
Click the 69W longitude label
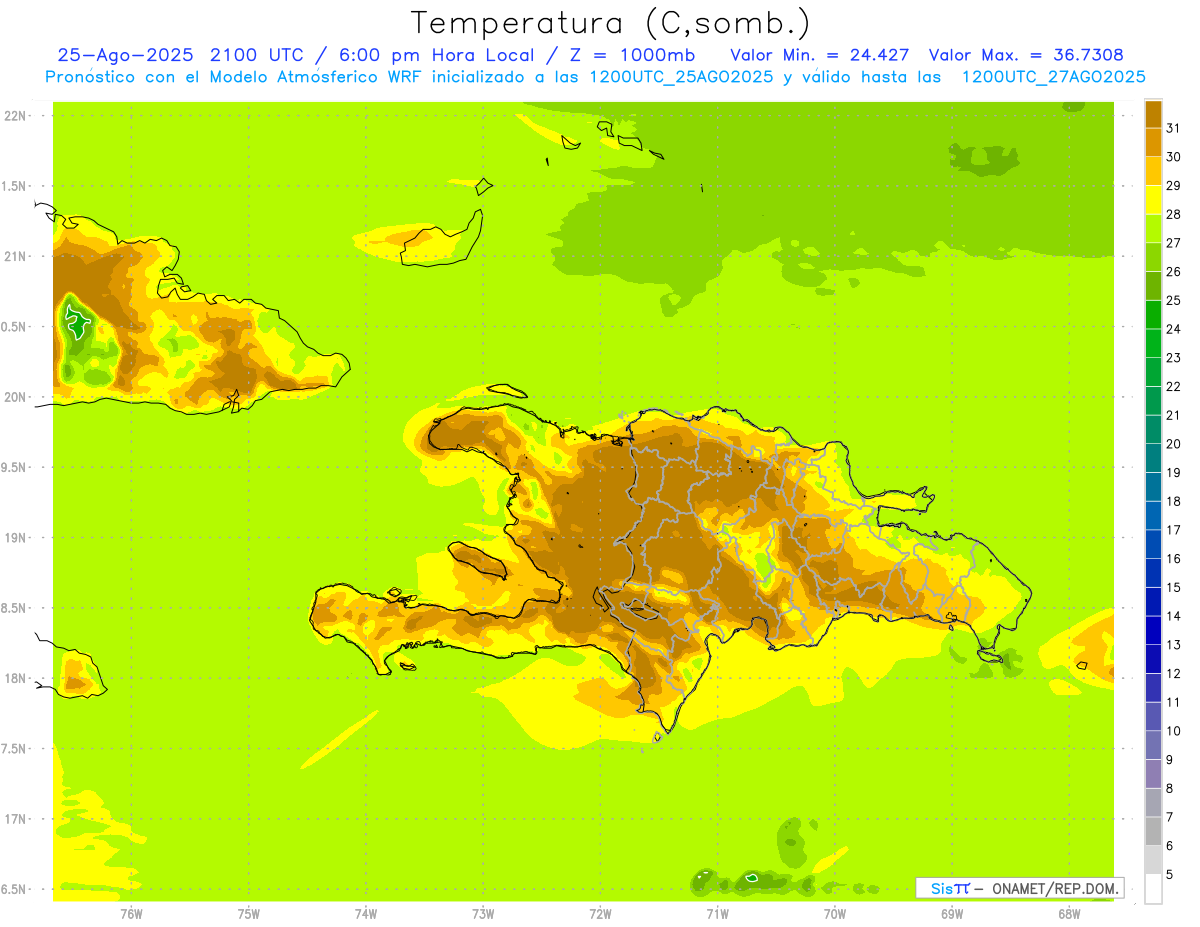952,914
